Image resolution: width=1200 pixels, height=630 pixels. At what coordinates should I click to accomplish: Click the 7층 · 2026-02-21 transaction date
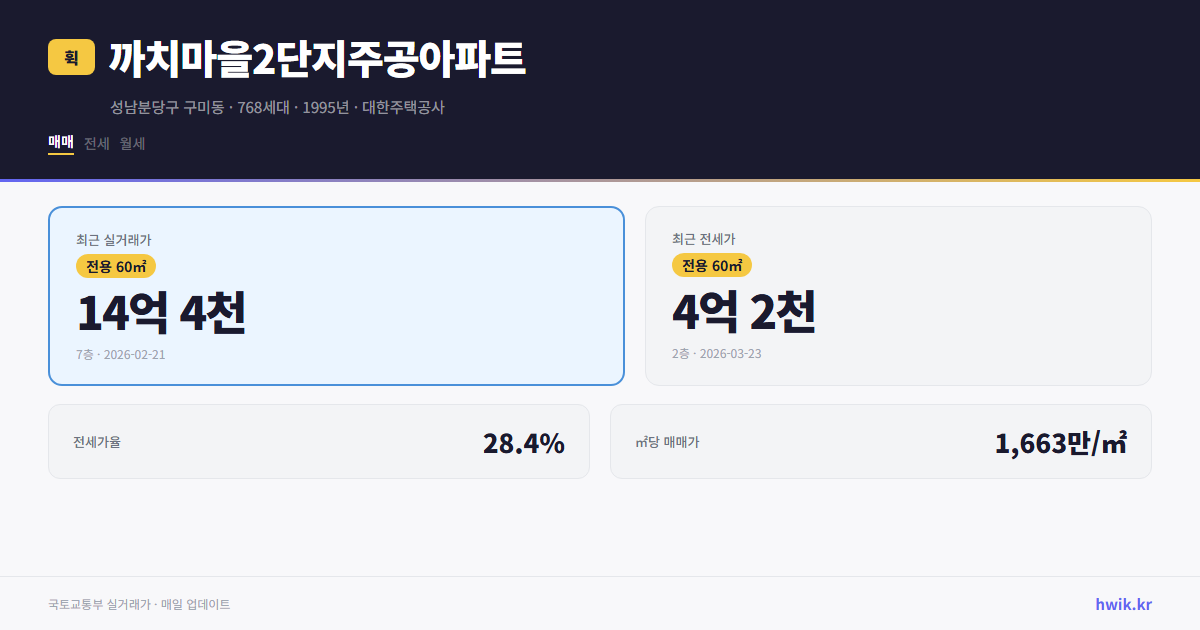click(x=120, y=355)
